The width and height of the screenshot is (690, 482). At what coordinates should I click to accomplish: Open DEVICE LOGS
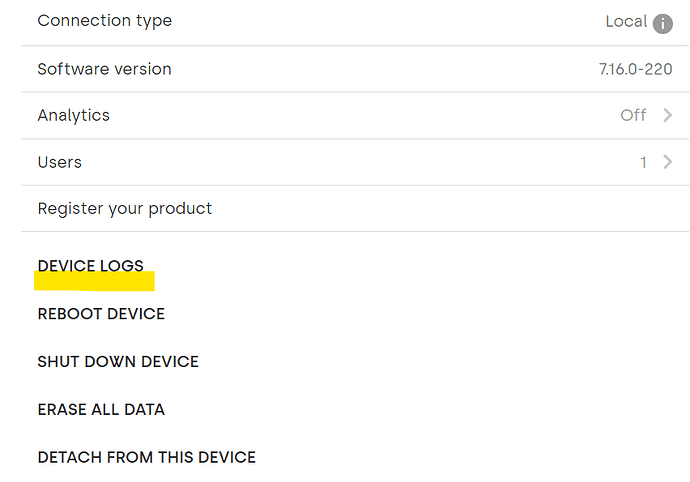91,266
